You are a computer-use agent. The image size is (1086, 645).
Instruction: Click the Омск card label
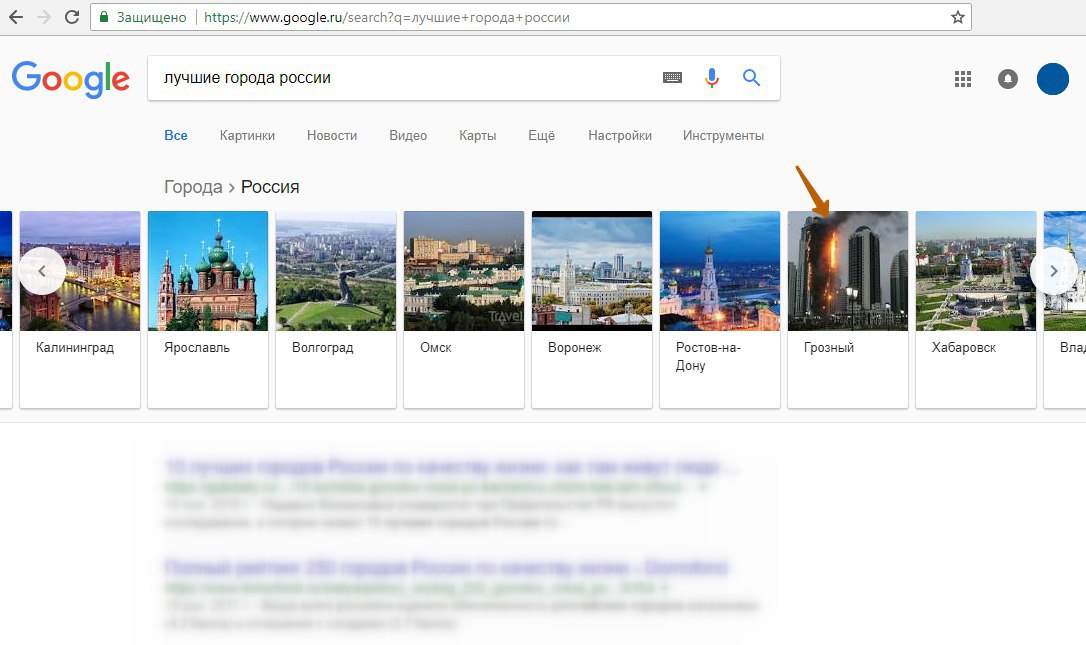click(x=436, y=348)
